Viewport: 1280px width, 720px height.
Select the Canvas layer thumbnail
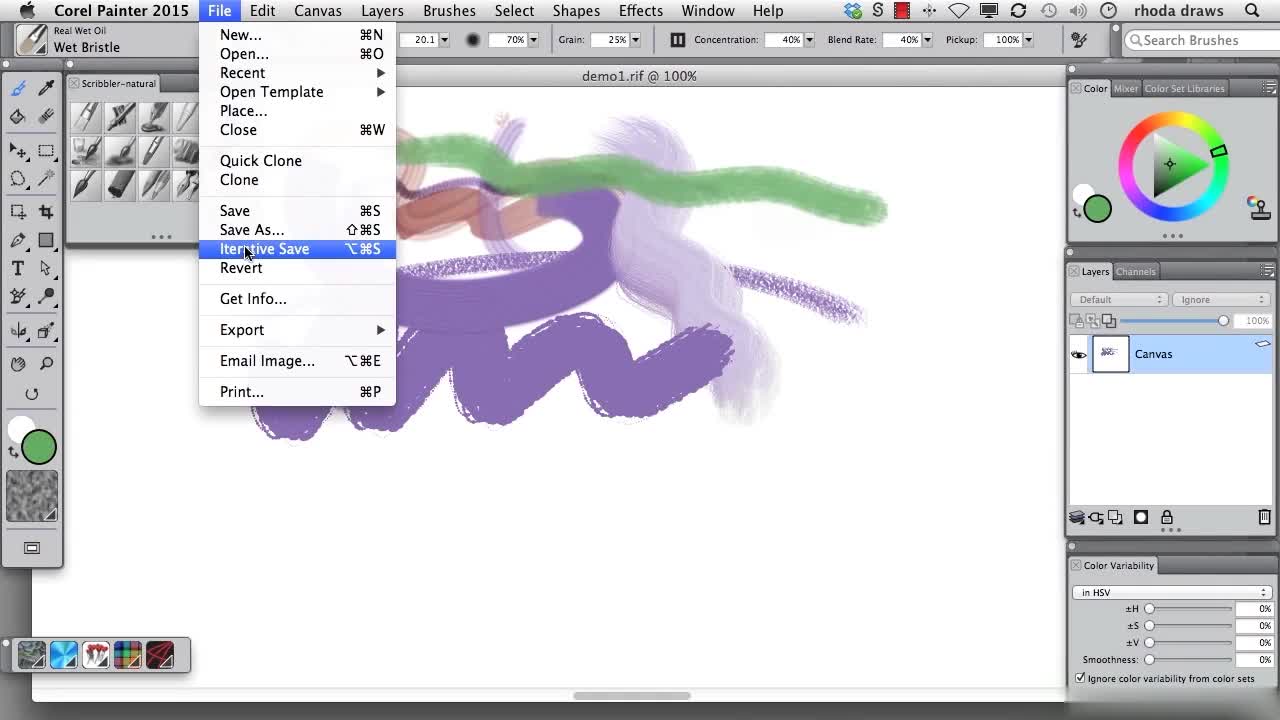[x=1111, y=354]
